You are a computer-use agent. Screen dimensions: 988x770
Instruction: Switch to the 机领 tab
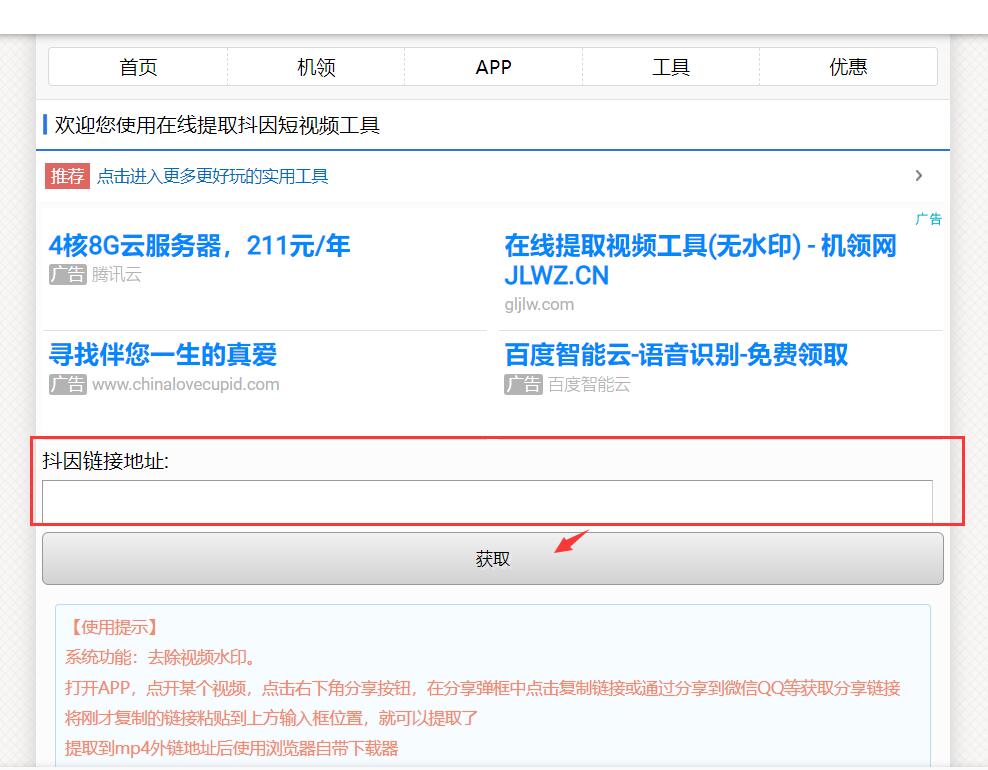(316, 67)
